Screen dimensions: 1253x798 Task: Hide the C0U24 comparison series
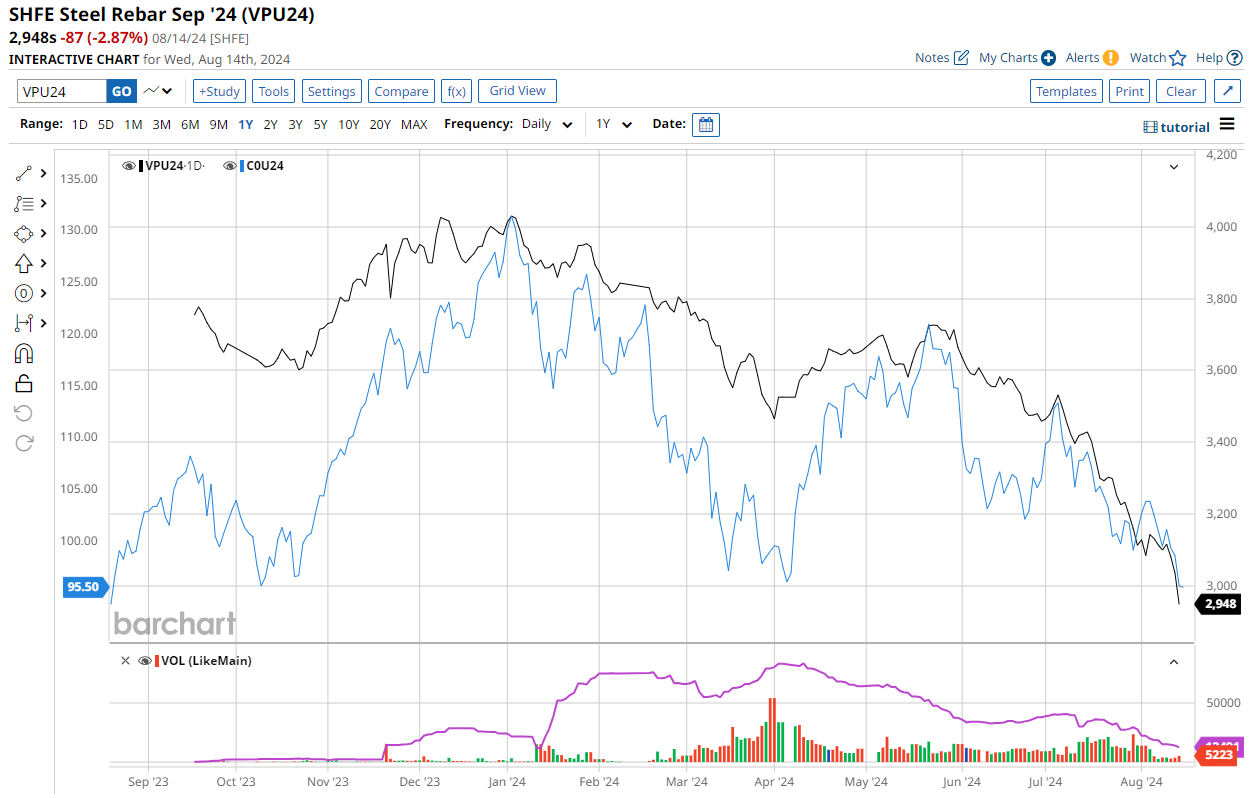pos(230,166)
